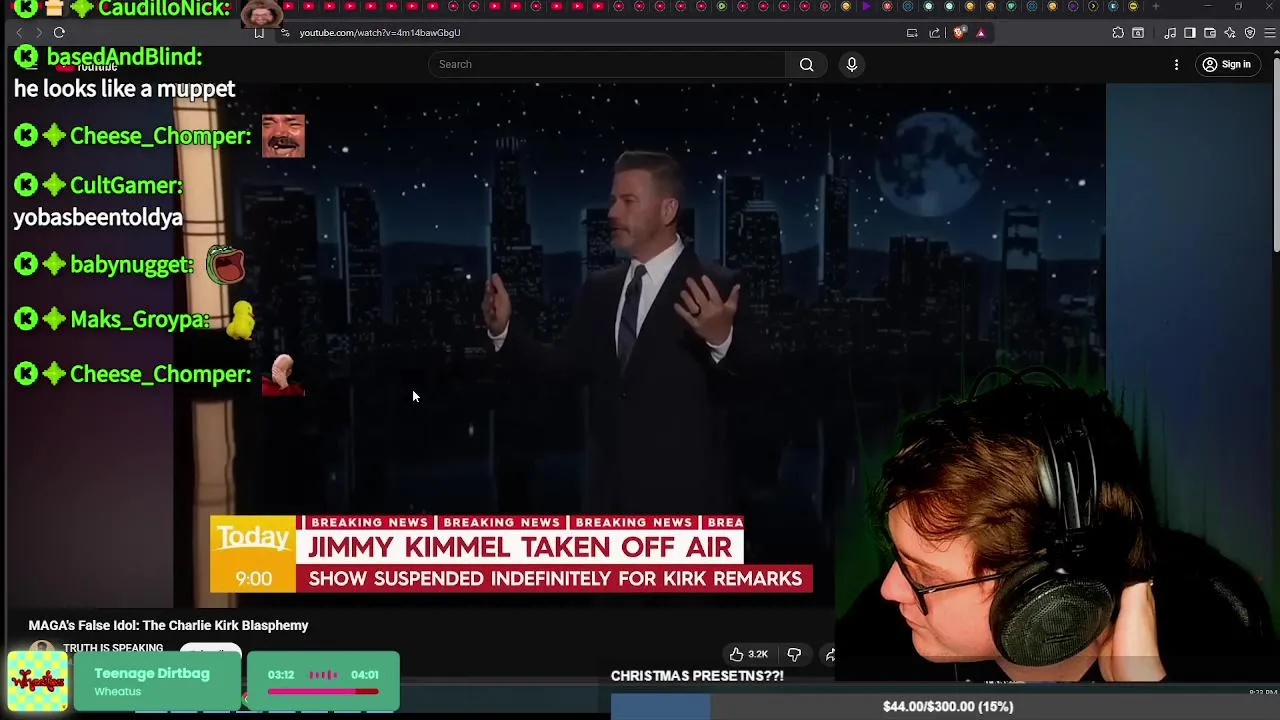Click chat username basedAndBlind
The height and width of the screenshot is (720, 1280).
(x=125, y=57)
